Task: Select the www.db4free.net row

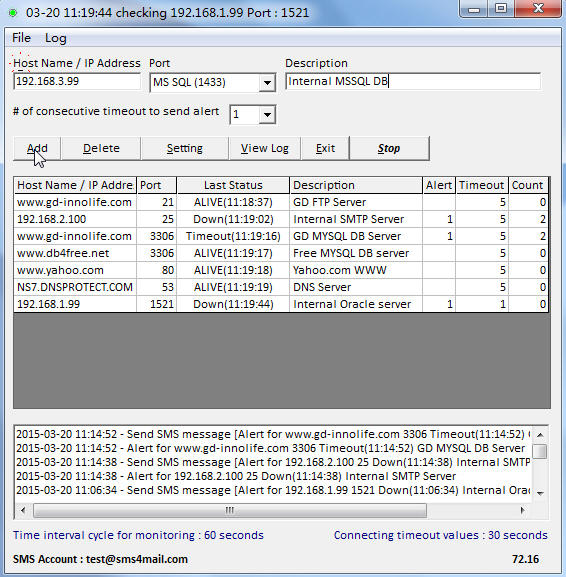Action: pyautogui.click(x=281, y=253)
